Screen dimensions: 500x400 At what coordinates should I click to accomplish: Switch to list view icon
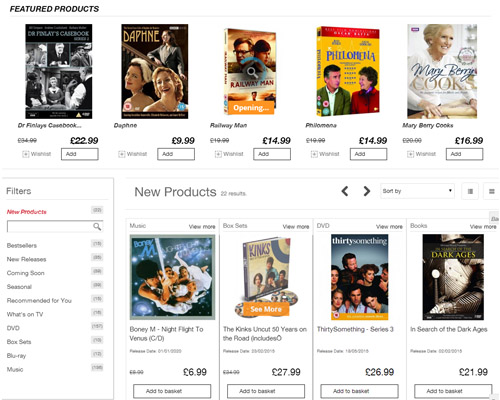pyautogui.click(x=491, y=191)
